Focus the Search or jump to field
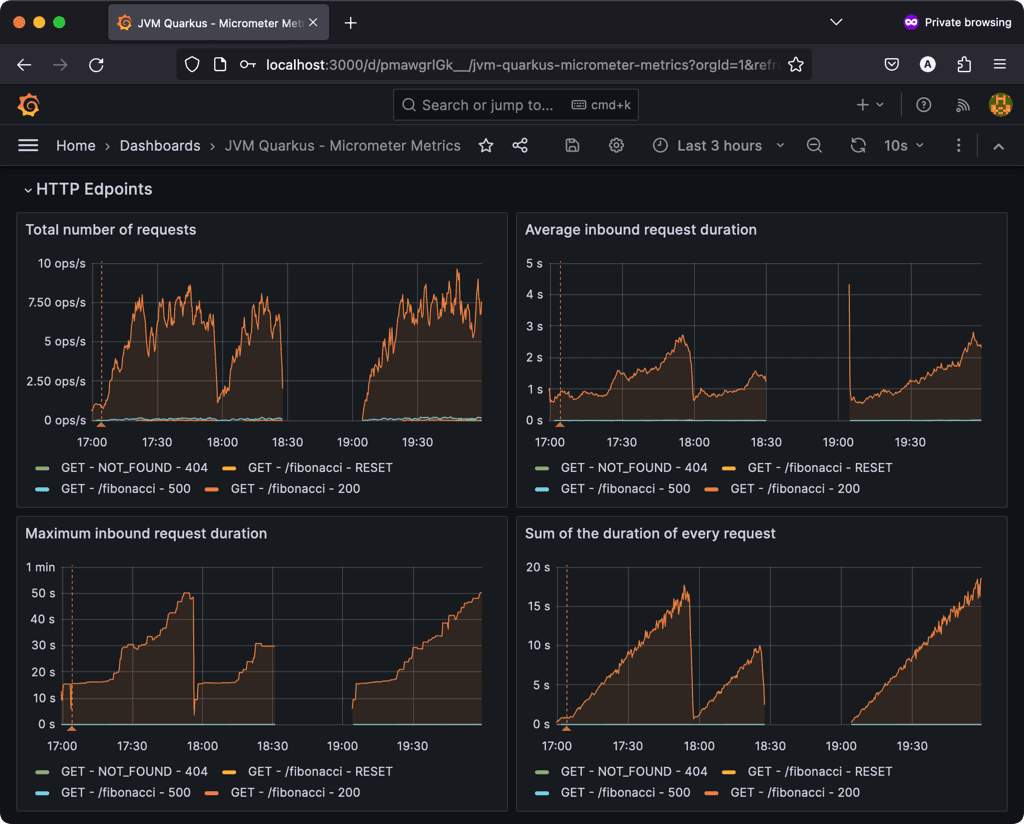Screen dimensions: 1024x824 516,105
